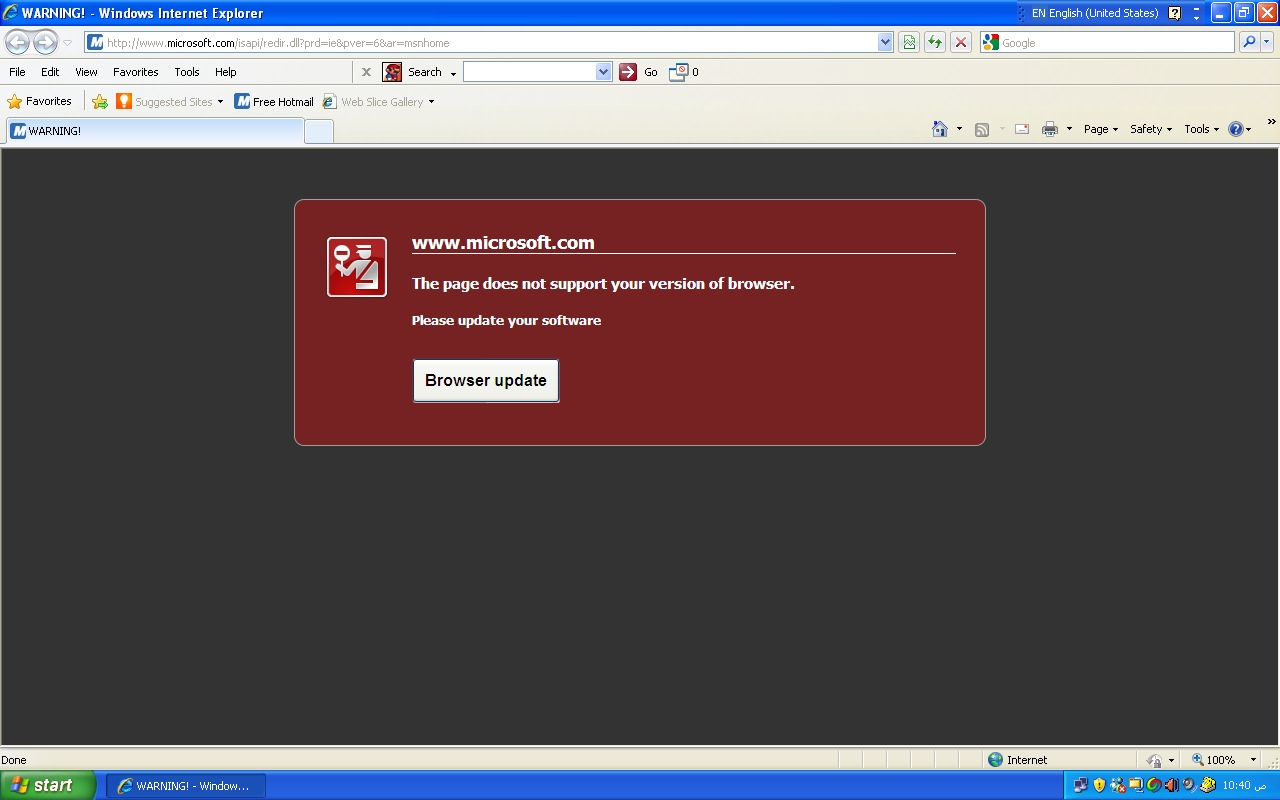
Task: Open the zoom level 100% control
Action: pyautogui.click(x=1213, y=760)
